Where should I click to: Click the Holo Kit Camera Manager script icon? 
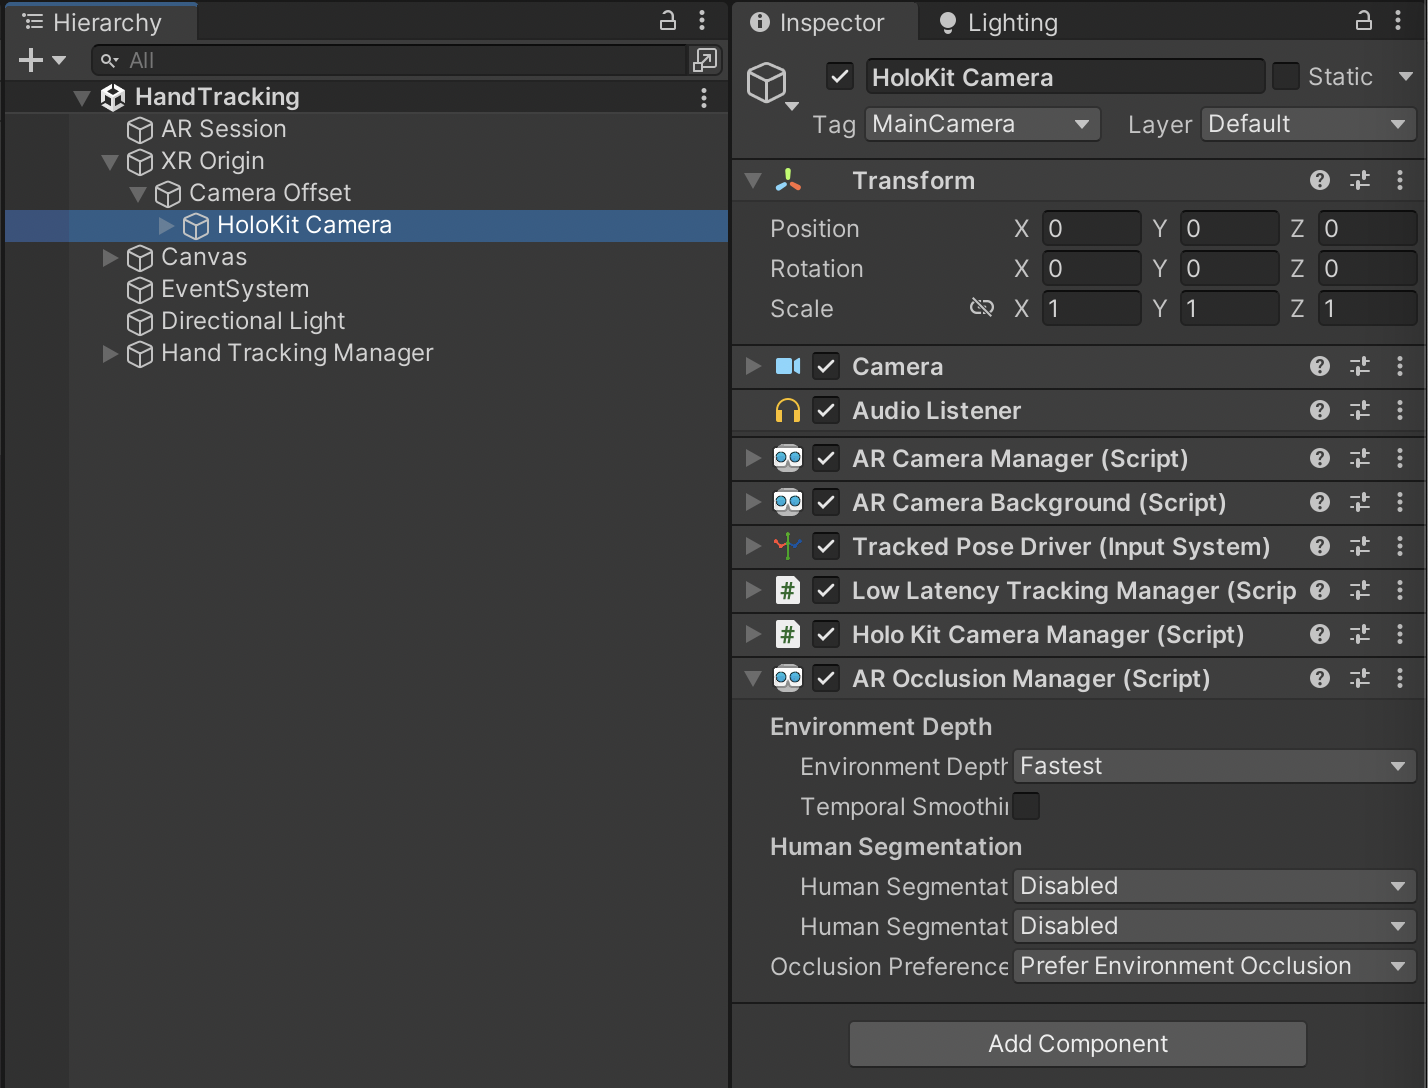pyautogui.click(x=789, y=634)
